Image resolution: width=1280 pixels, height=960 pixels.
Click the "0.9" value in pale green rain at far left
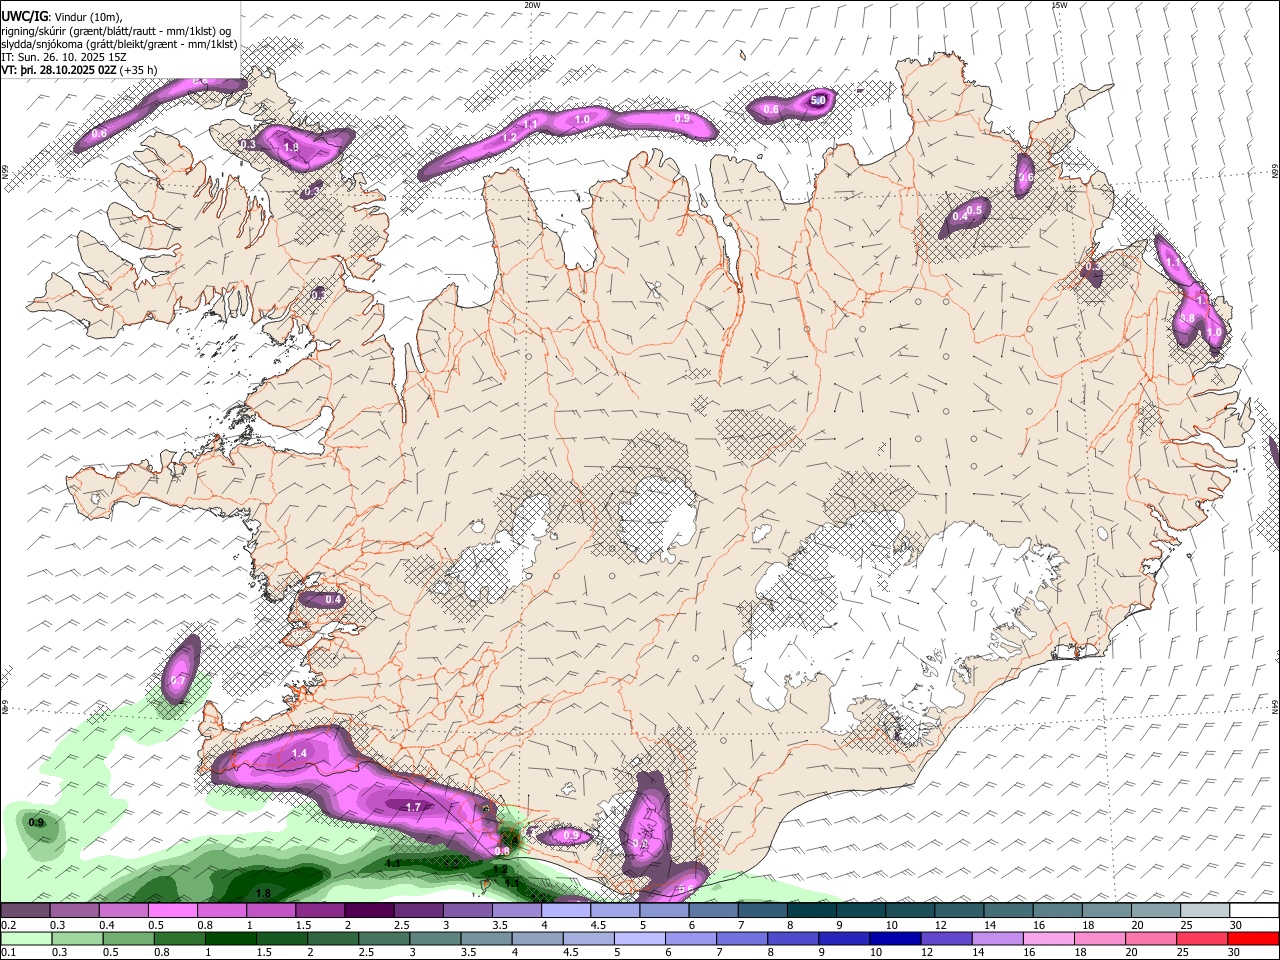tap(36, 823)
